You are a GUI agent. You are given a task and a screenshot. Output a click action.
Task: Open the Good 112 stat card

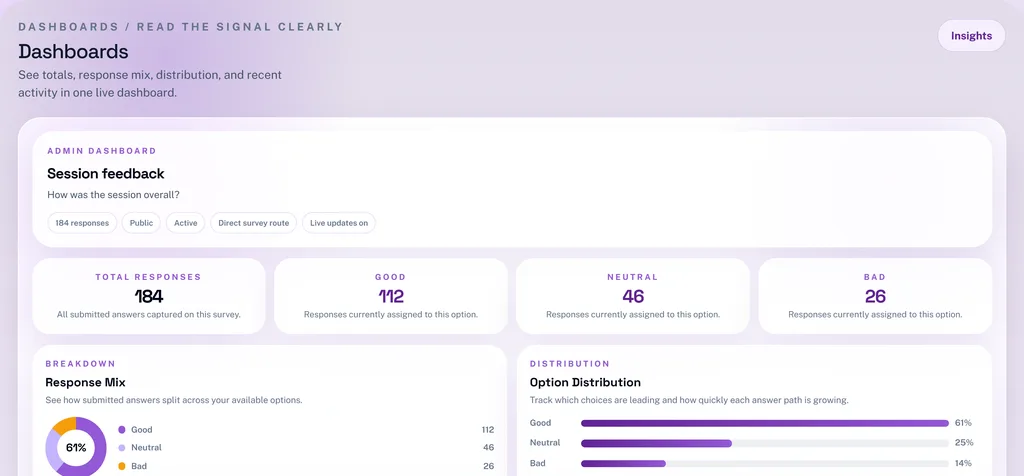pos(391,296)
